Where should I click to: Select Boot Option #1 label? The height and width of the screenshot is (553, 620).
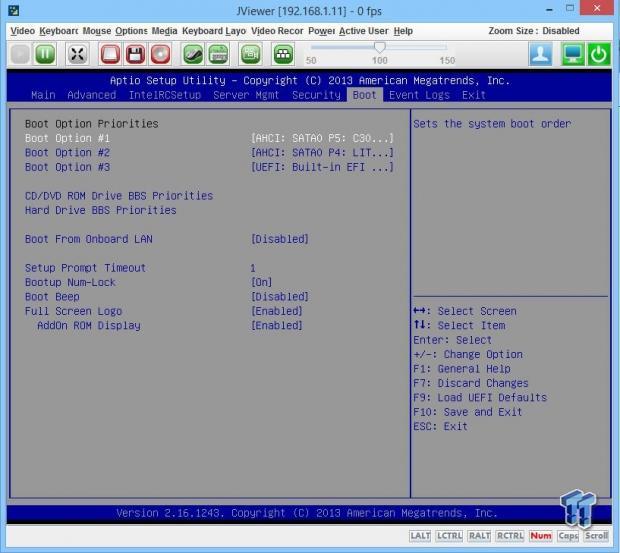pyautogui.click(x=67, y=138)
